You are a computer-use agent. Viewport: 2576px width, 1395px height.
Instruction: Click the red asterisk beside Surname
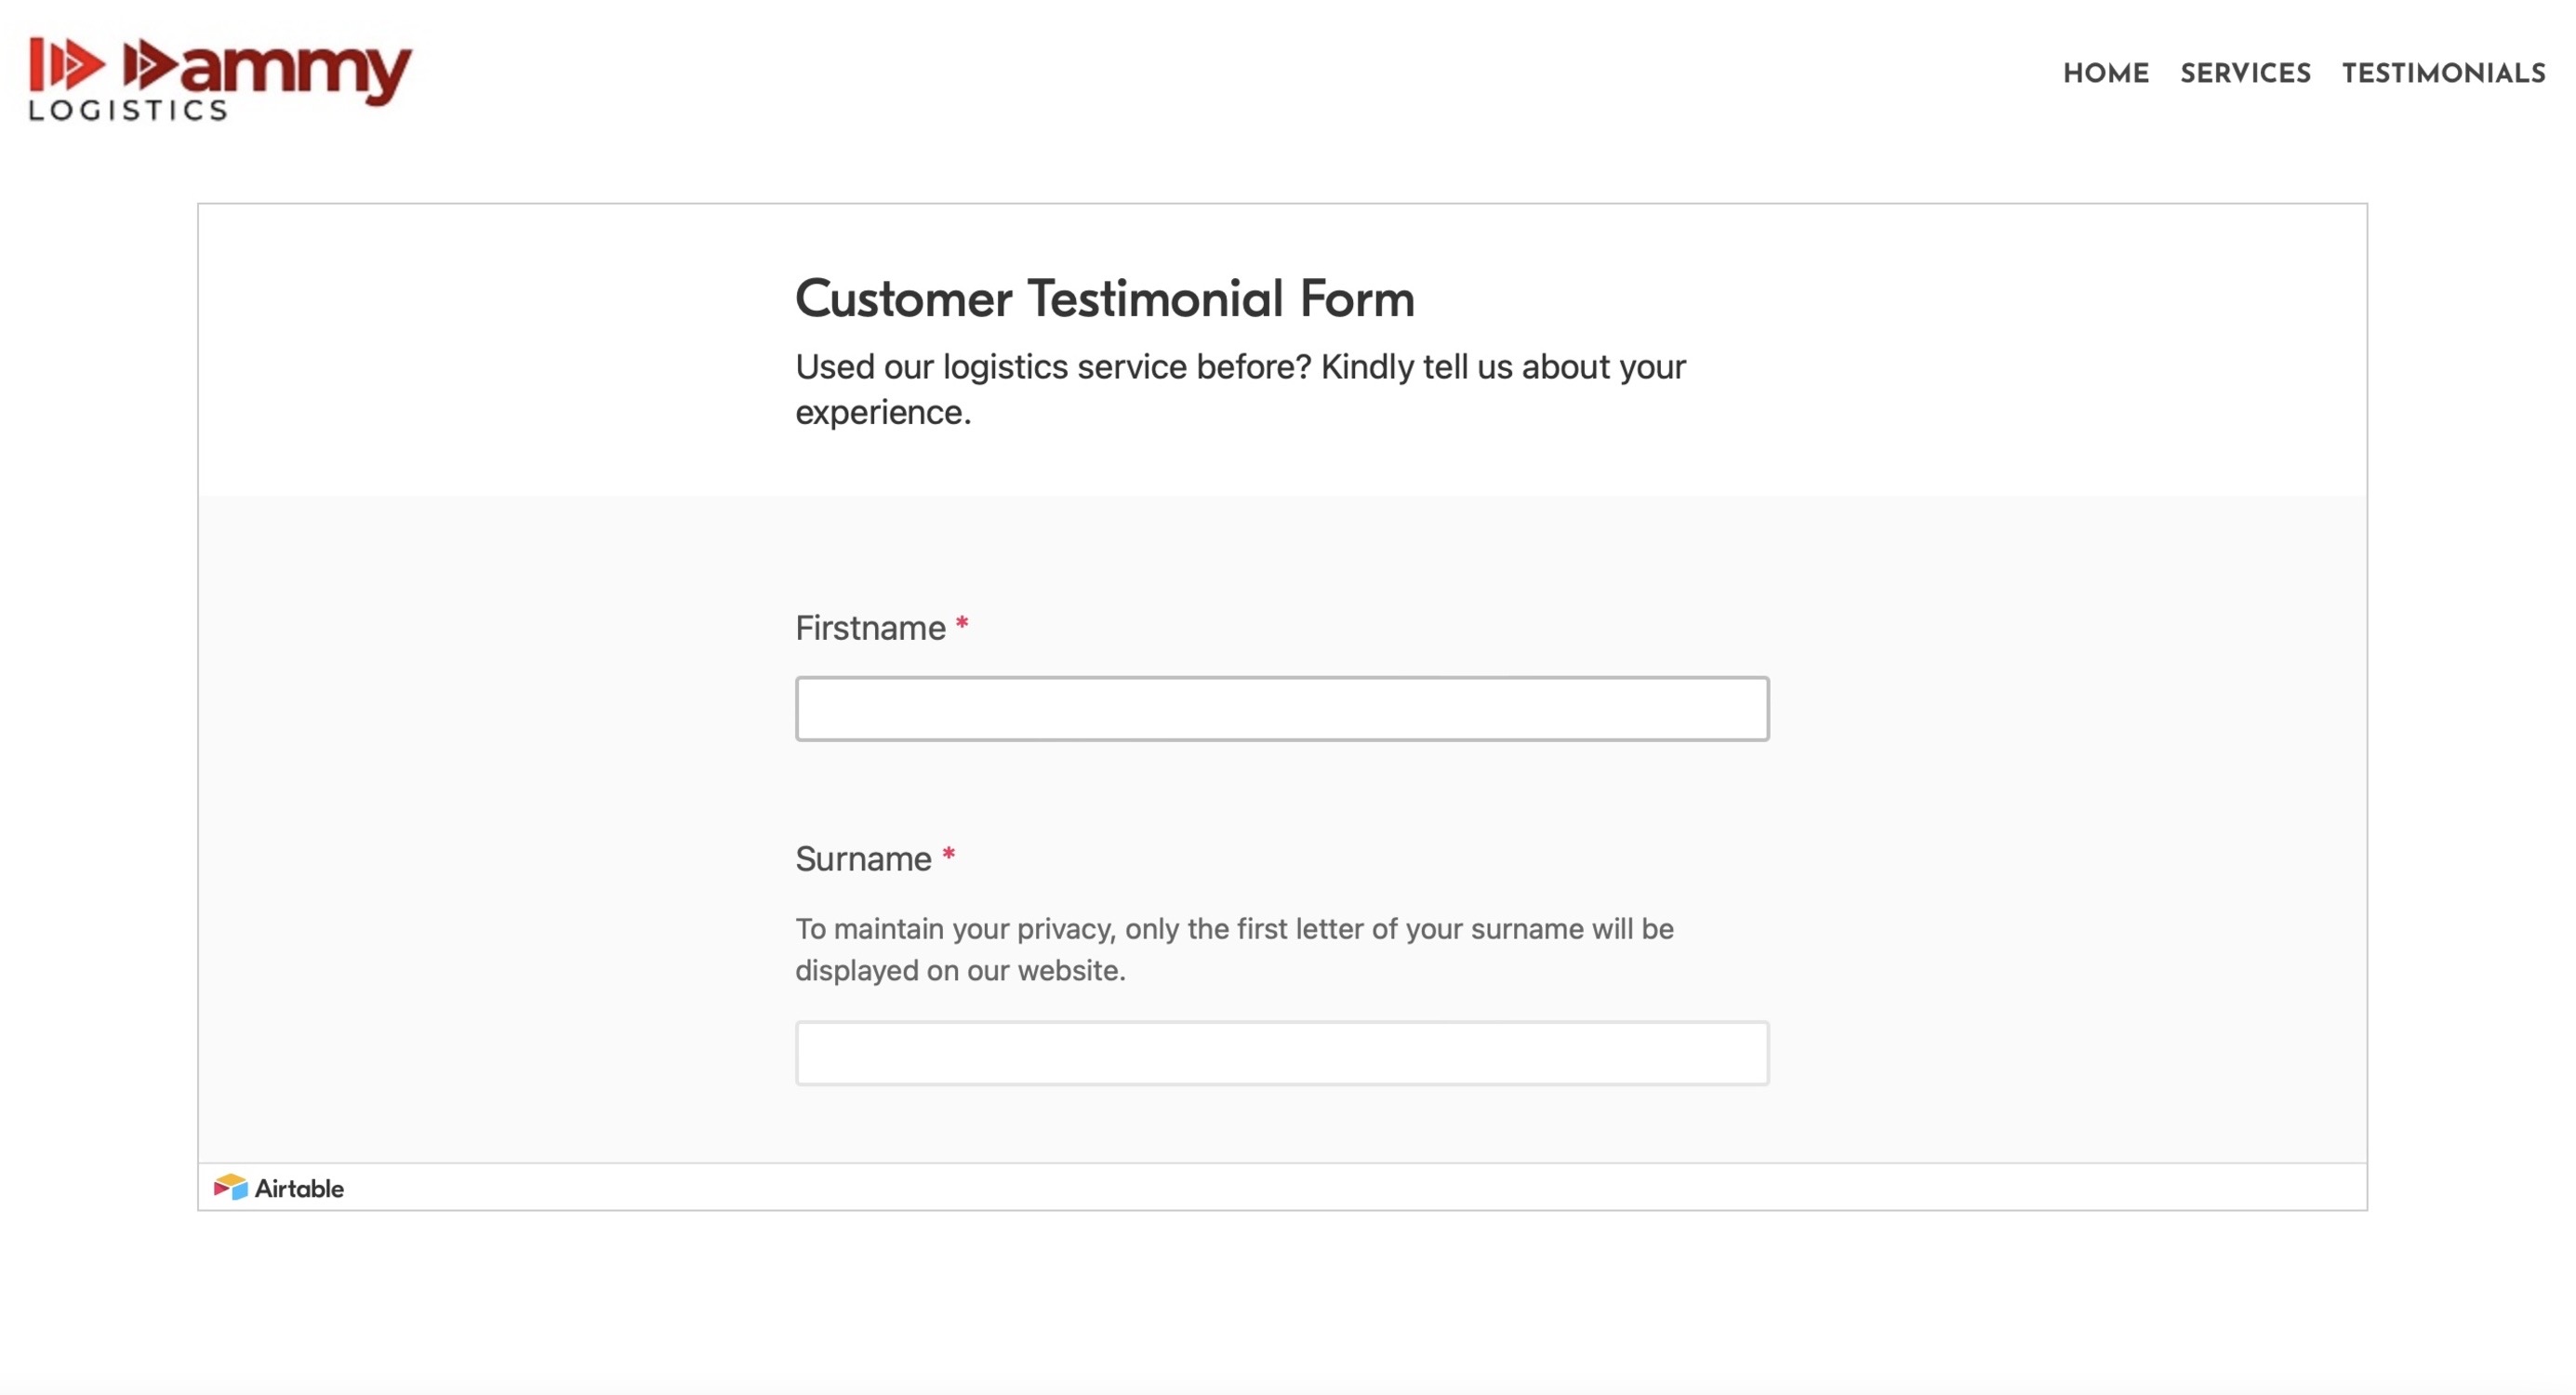(948, 855)
